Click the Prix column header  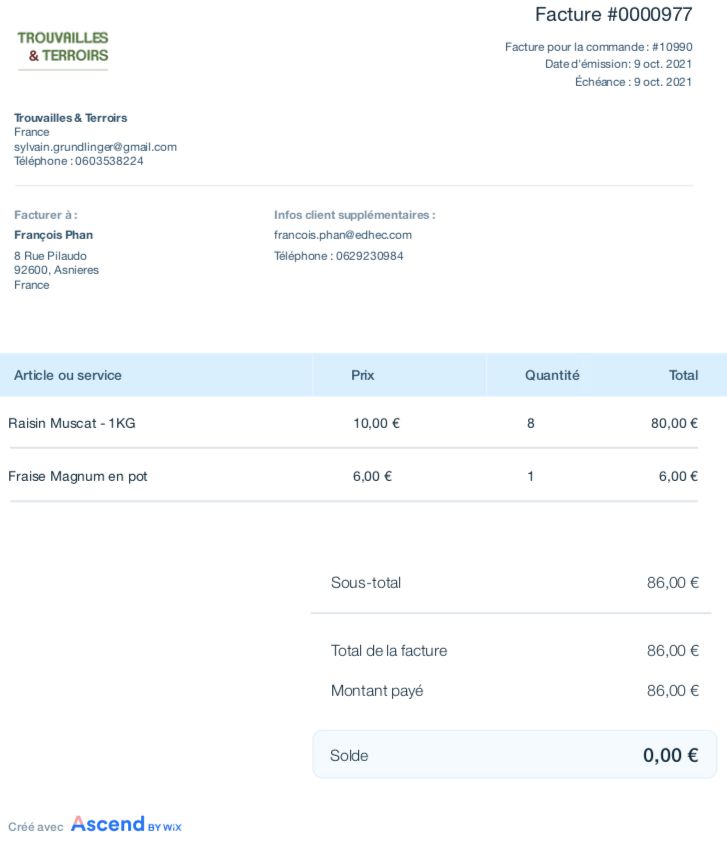(x=363, y=375)
